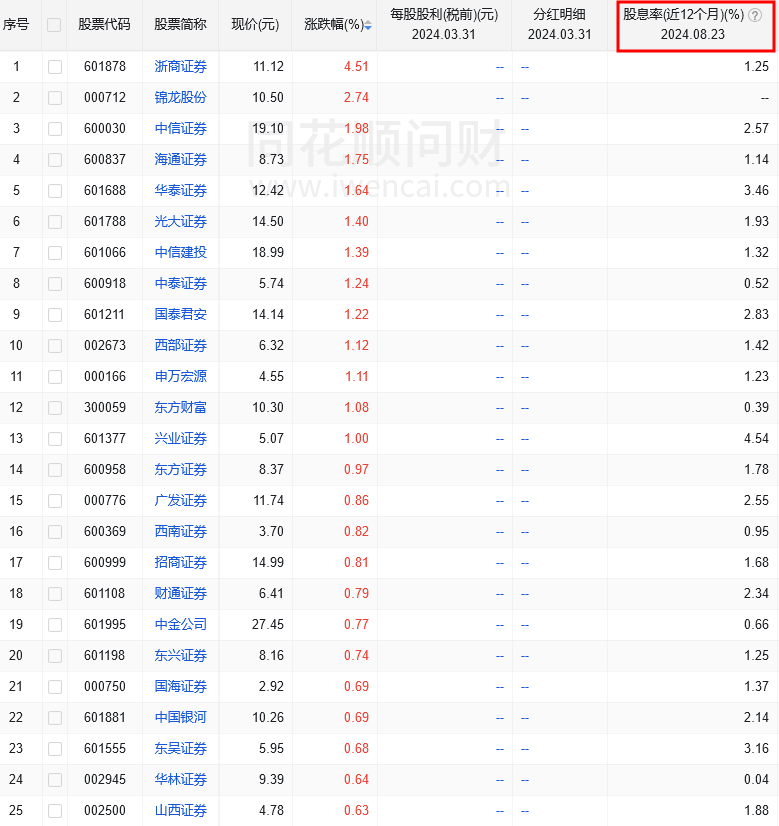This screenshot has width=779, height=826.
Task: Click the 国泰君安 stock link
Action: 181,315
